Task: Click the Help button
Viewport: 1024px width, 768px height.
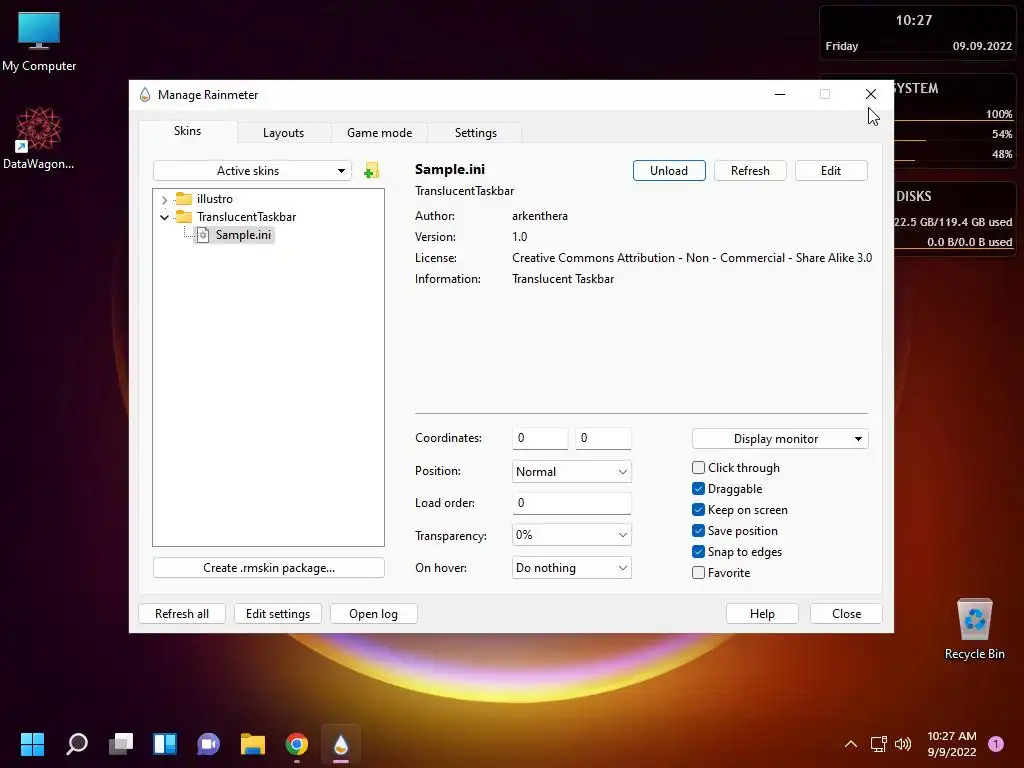Action: point(761,613)
